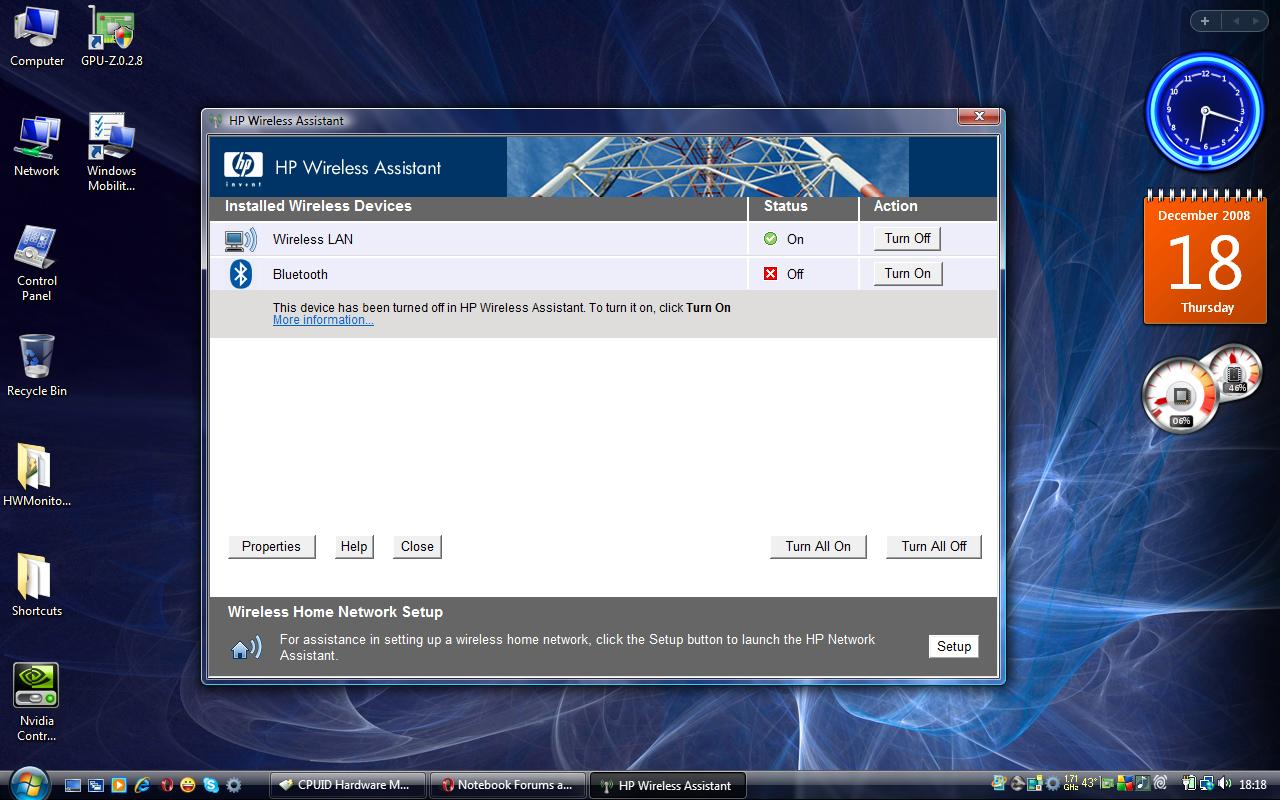
Task: Turn on the Bluetooth device
Action: pyautogui.click(x=908, y=273)
